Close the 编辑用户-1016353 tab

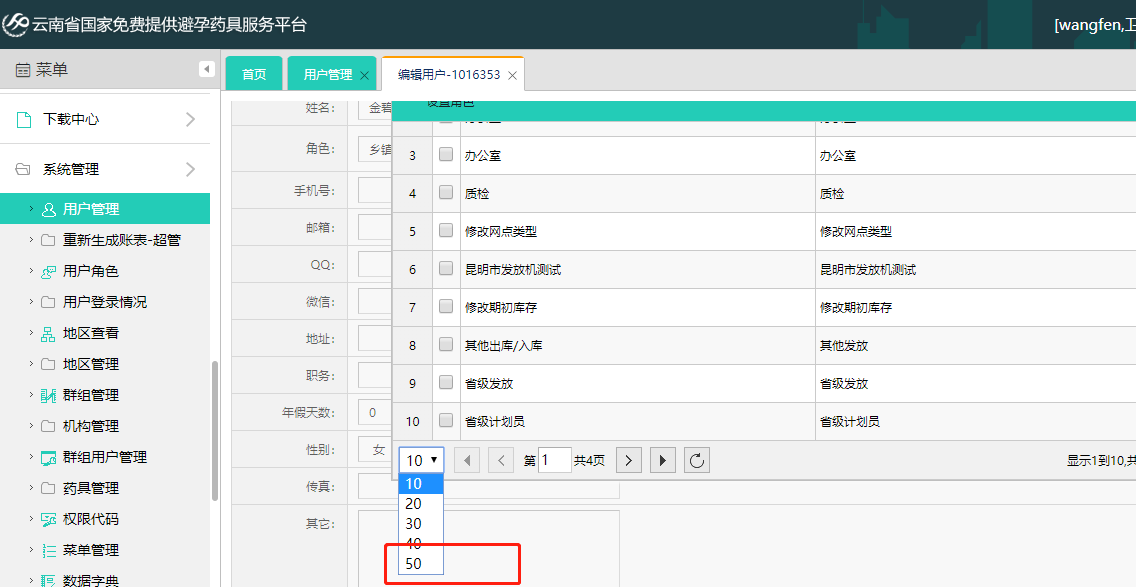512,75
